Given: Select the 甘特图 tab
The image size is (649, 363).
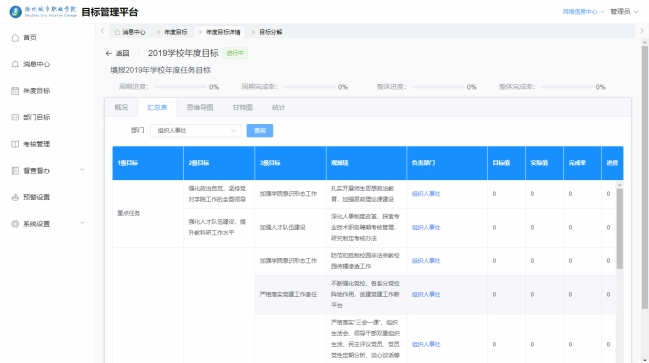Looking at the screenshot, I should click(243, 107).
